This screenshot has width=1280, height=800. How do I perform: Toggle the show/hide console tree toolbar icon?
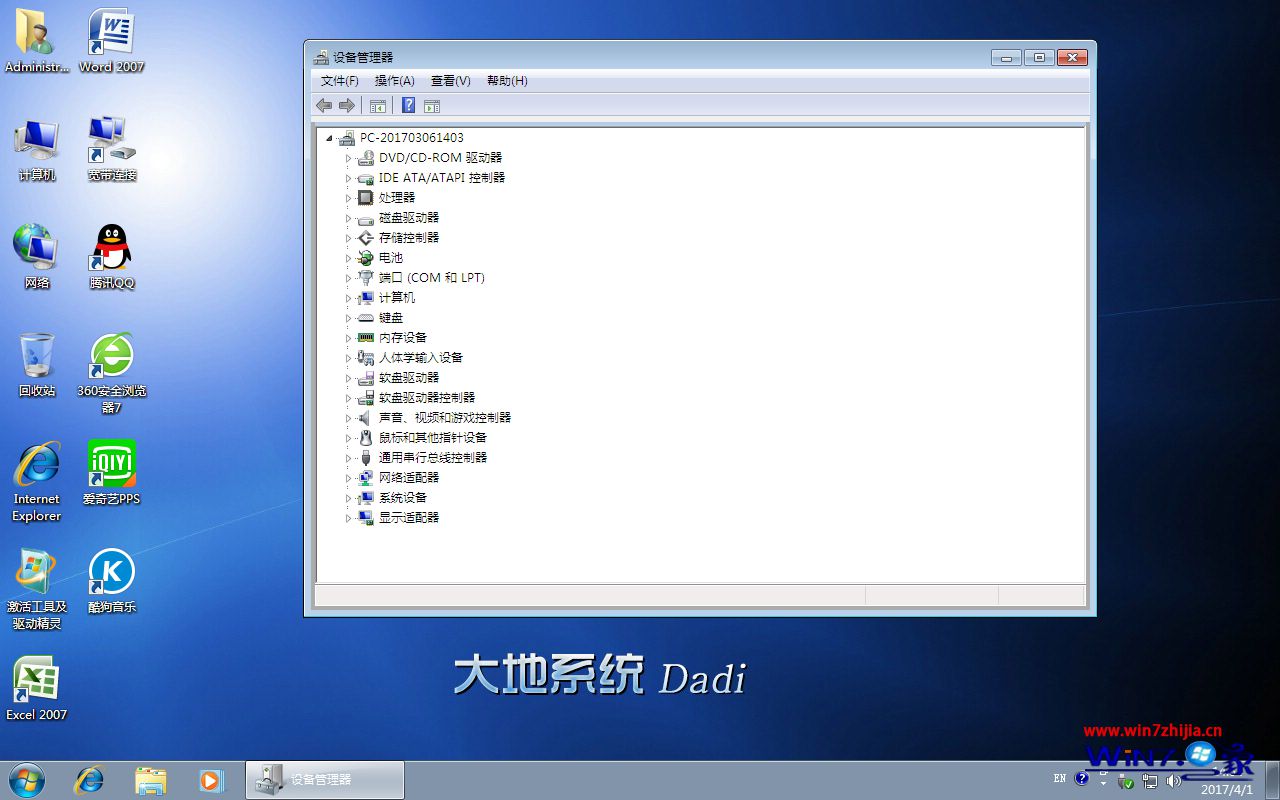click(378, 106)
